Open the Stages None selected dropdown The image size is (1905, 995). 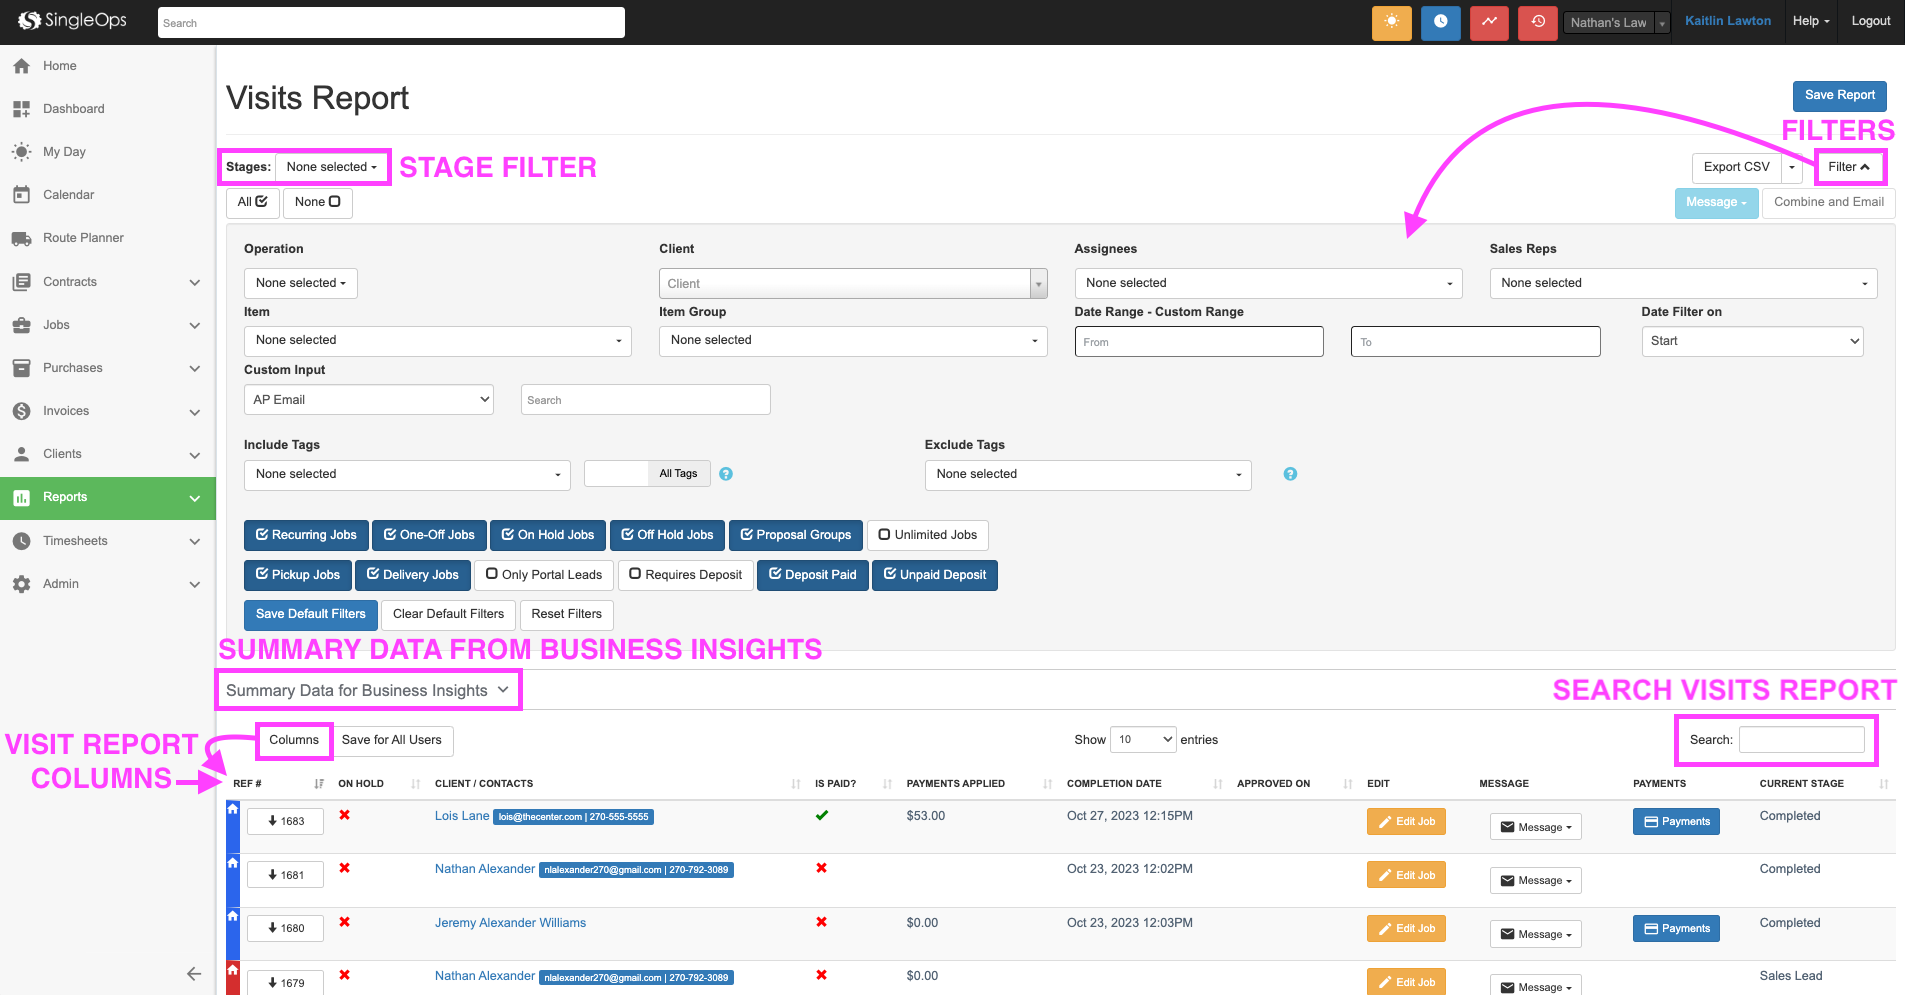click(x=331, y=167)
